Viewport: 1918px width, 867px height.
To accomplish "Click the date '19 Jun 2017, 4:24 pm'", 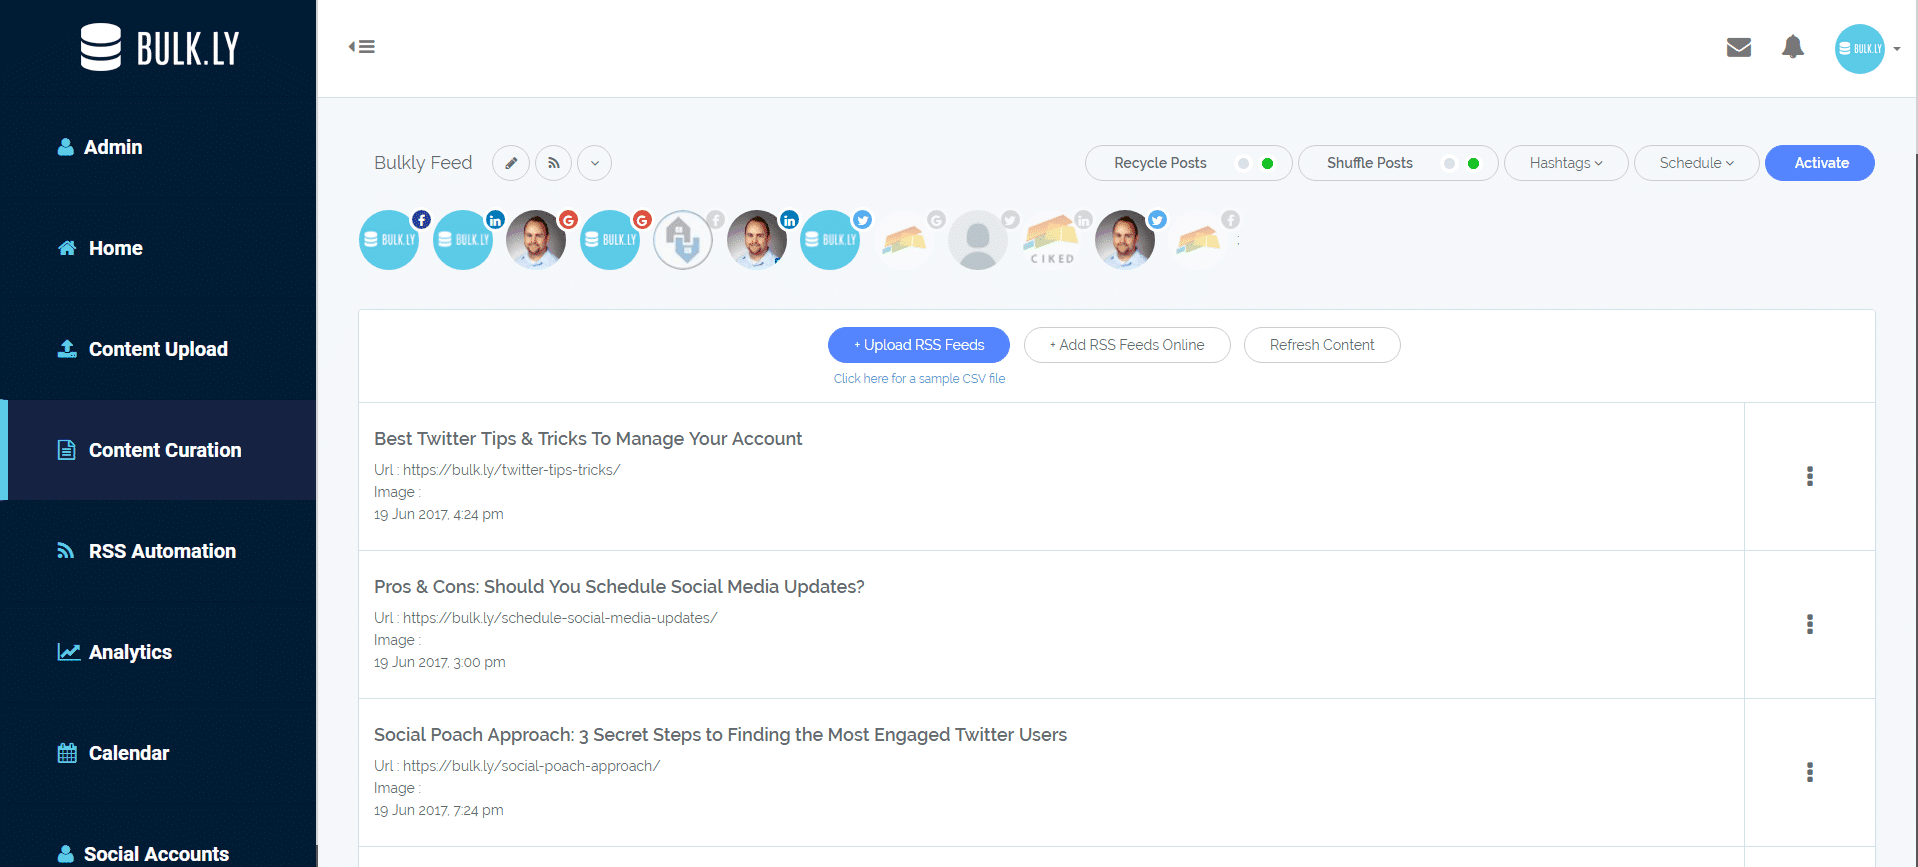I will (x=439, y=514).
